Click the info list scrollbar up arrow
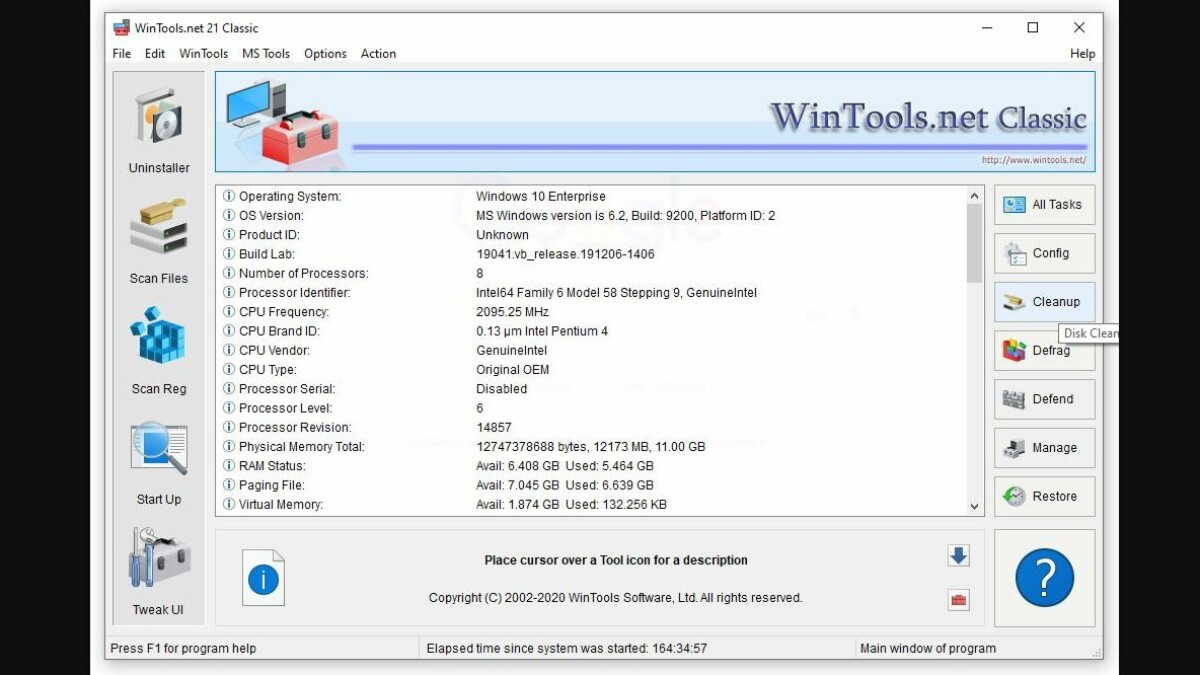 (975, 196)
